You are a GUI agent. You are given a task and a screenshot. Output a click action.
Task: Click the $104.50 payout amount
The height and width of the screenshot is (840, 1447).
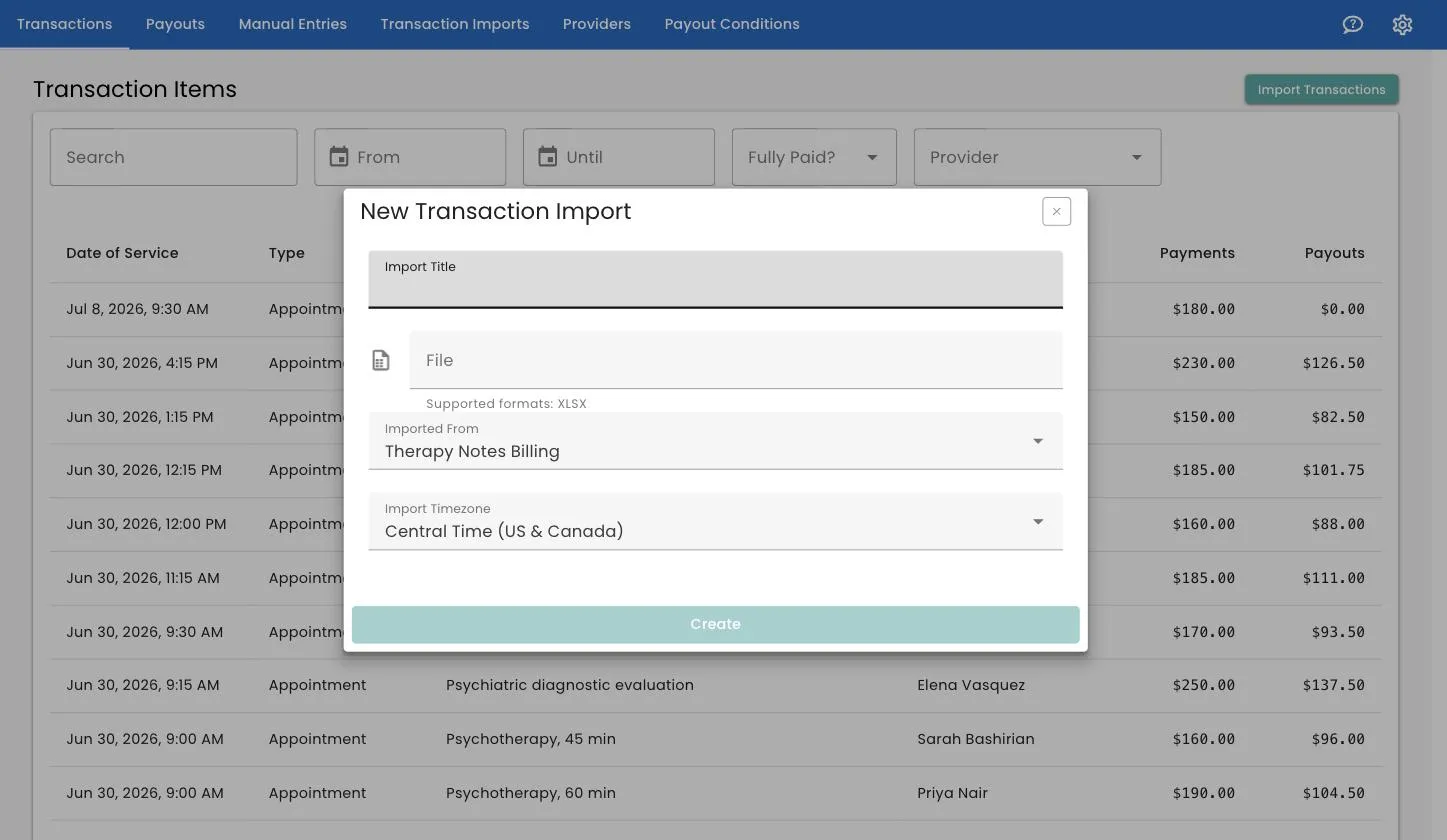coord(1334,793)
